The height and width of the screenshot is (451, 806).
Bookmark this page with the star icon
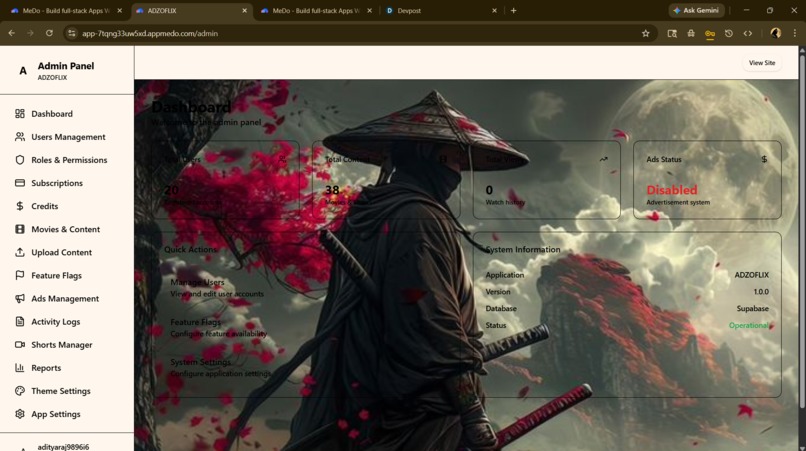(x=646, y=33)
